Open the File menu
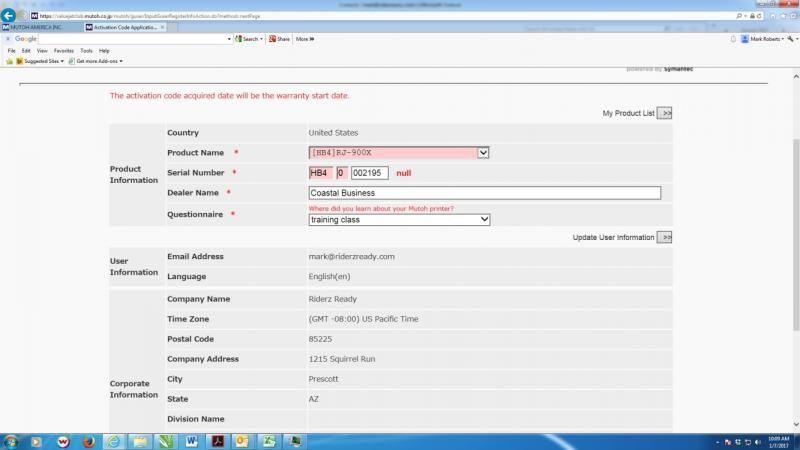This screenshot has height=450, width=800. (11, 51)
